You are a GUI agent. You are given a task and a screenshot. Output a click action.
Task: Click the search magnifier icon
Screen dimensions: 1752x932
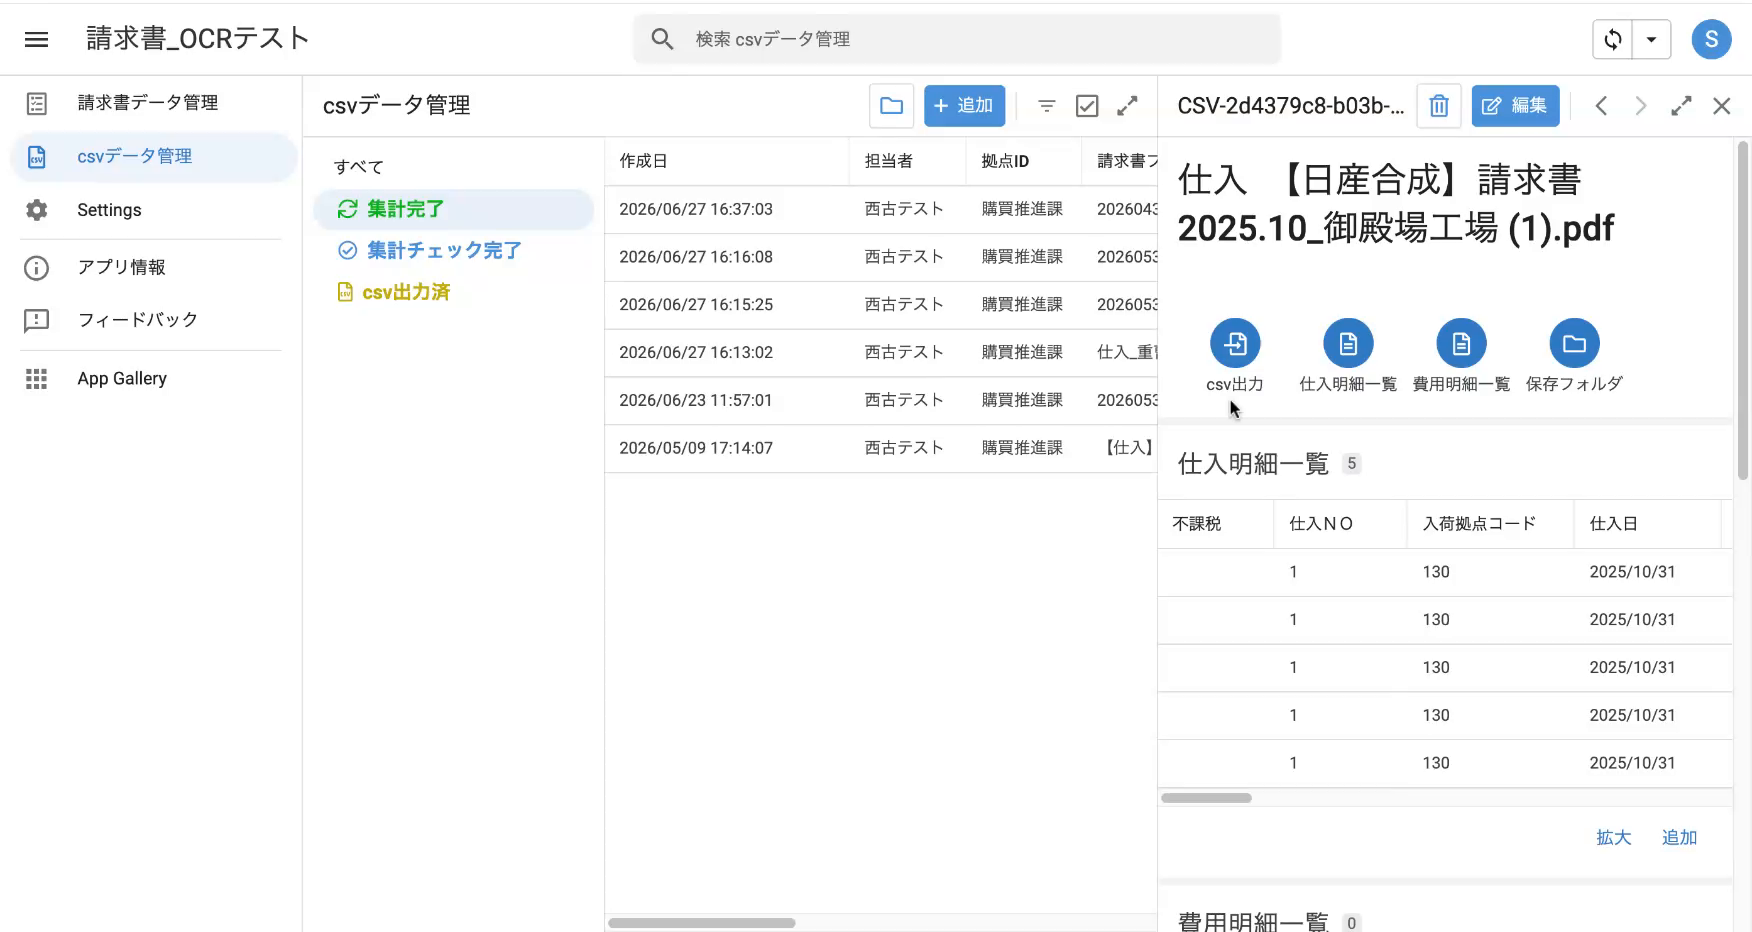(662, 39)
